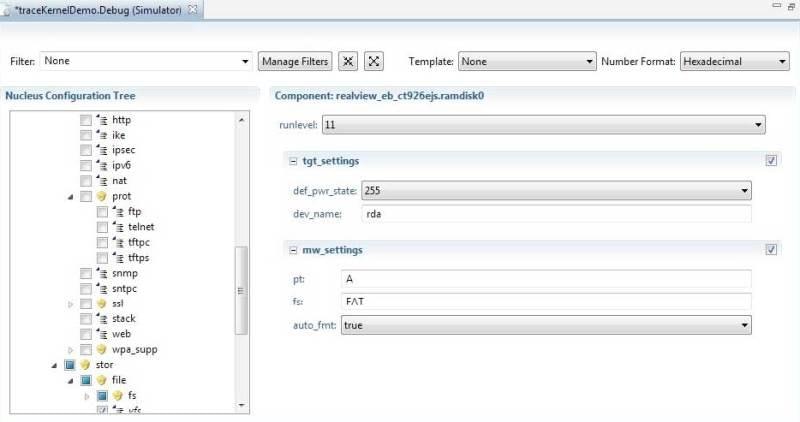Collapse the tgt_settings section header
Viewport: 800px width, 422px height.
pos(294,160)
